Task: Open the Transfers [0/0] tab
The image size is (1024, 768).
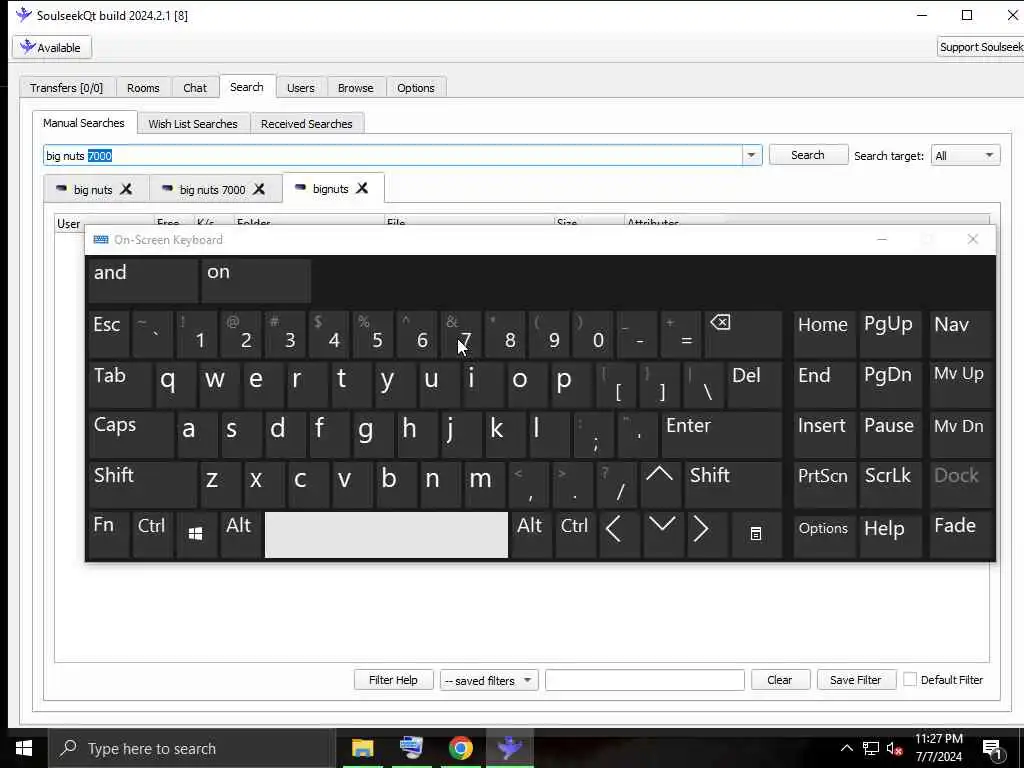Action: tap(67, 88)
